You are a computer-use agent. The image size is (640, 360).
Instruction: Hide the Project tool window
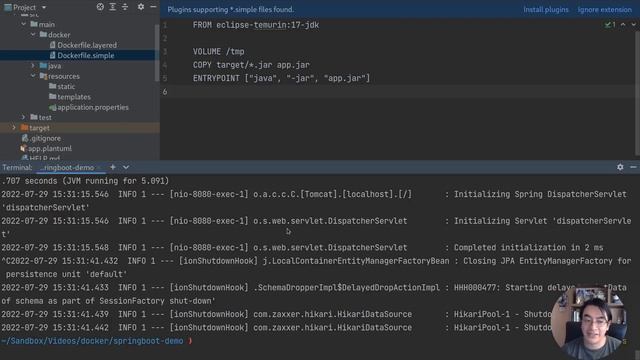(153, 7)
